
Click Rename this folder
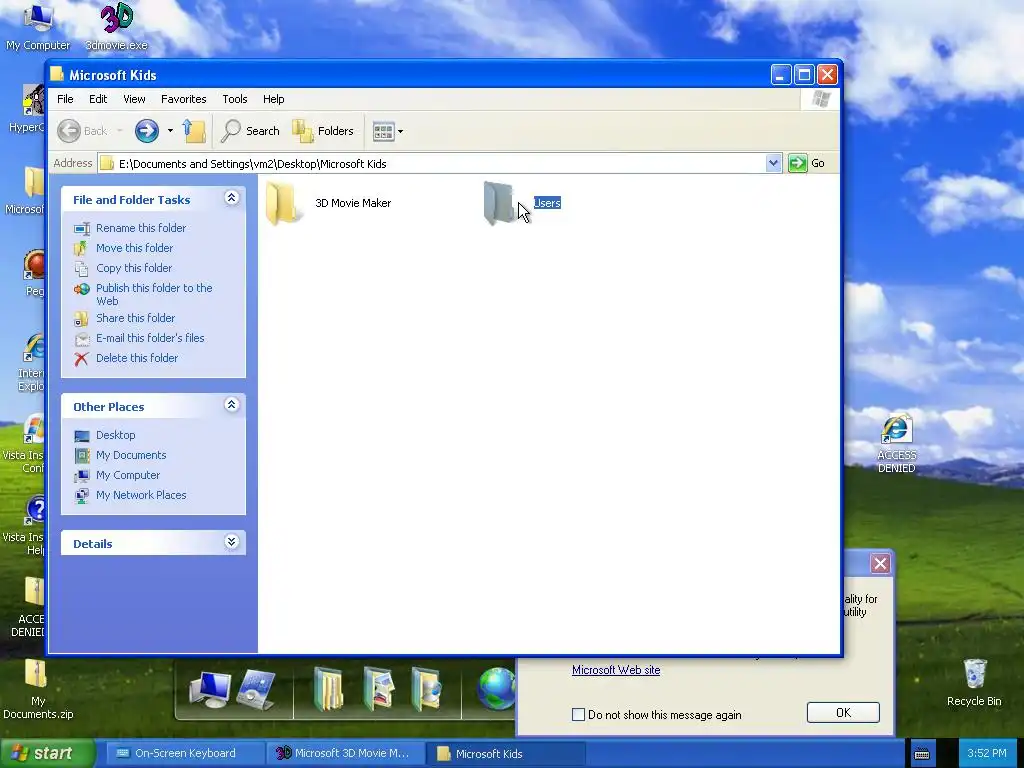pos(140,228)
